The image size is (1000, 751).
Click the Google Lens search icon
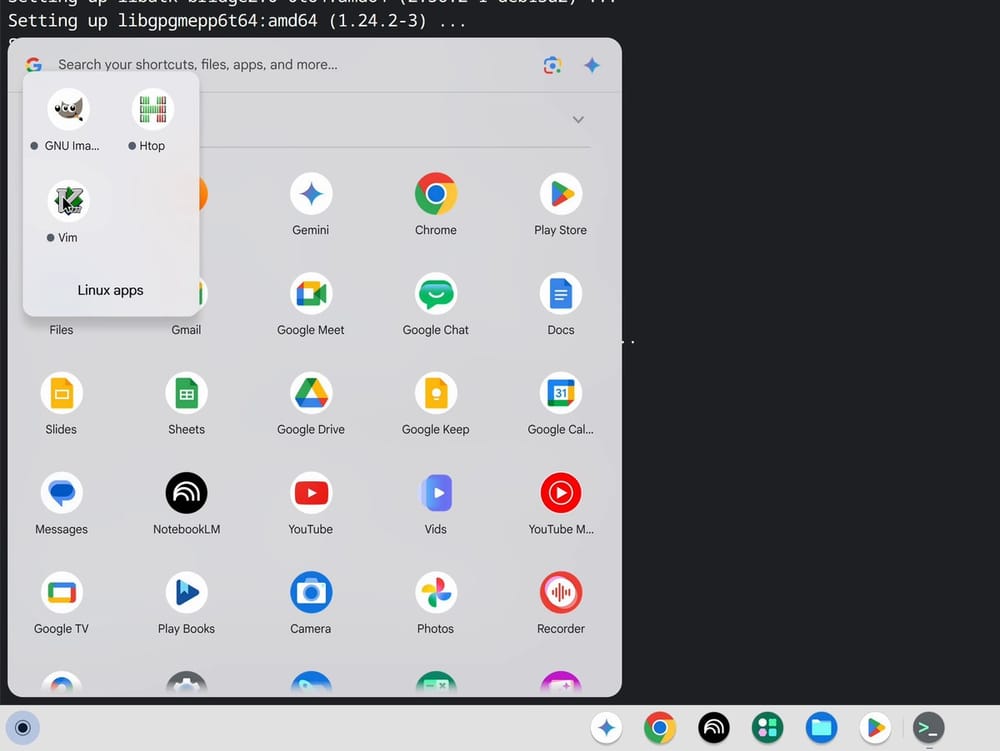point(552,65)
